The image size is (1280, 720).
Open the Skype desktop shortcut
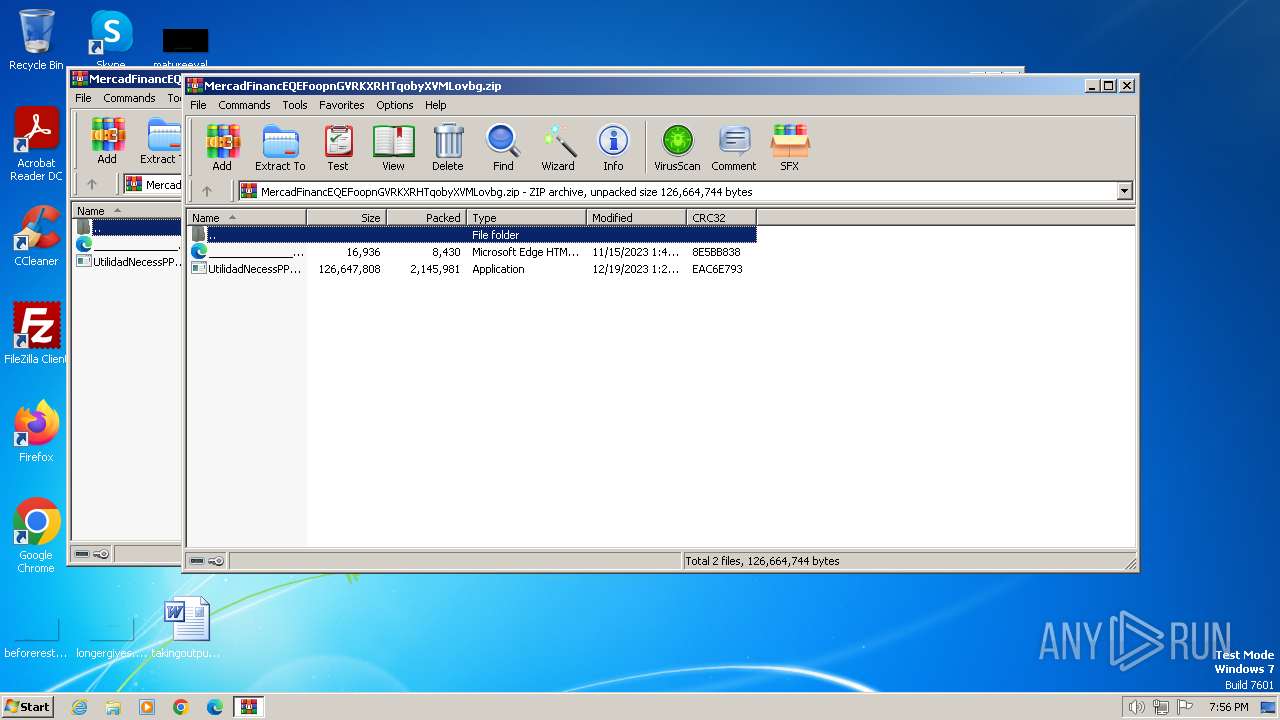coord(111,40)
